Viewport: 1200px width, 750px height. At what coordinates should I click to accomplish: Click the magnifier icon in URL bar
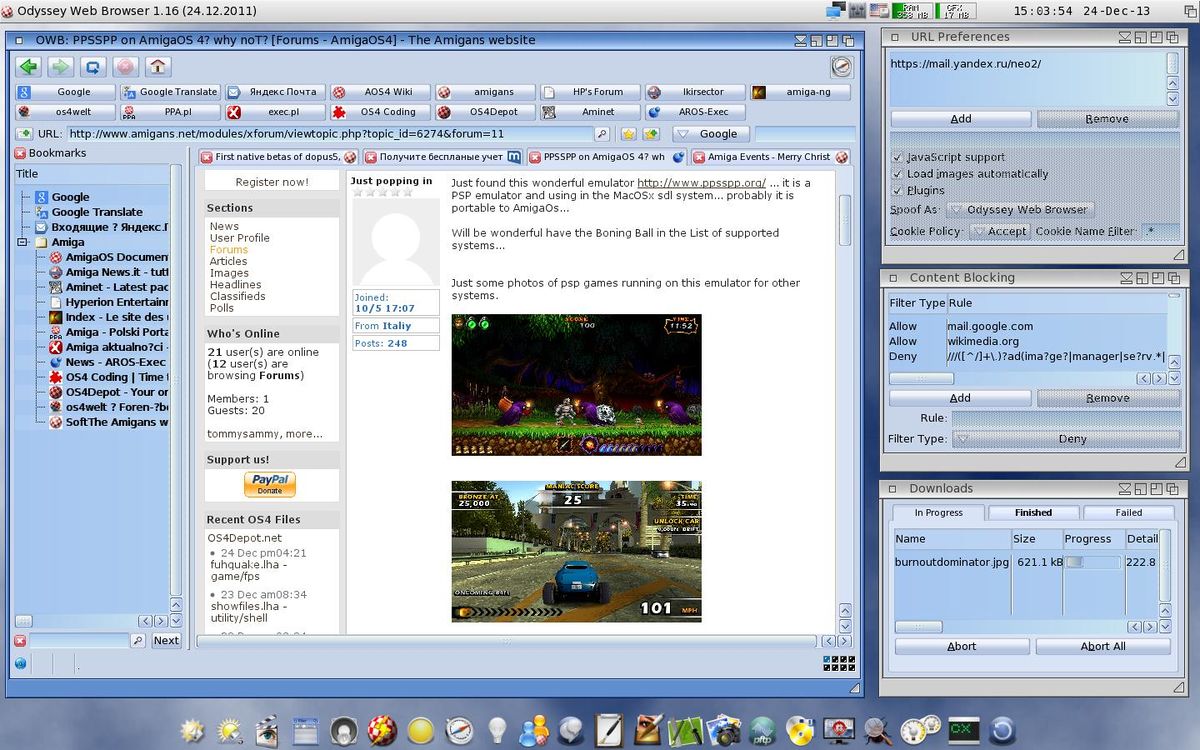point(602,133)
